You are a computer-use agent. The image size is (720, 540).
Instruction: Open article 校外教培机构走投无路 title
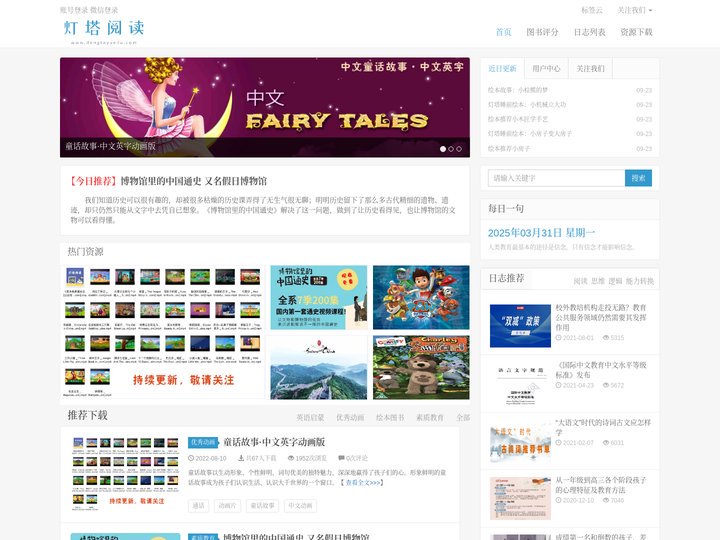601,317
